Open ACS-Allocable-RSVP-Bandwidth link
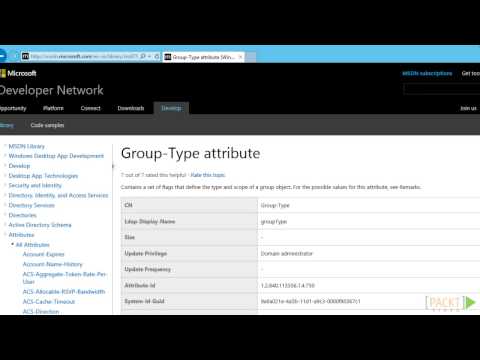This screenshot has height=360, width=480. pyautogui.click(x=64, y=292)
